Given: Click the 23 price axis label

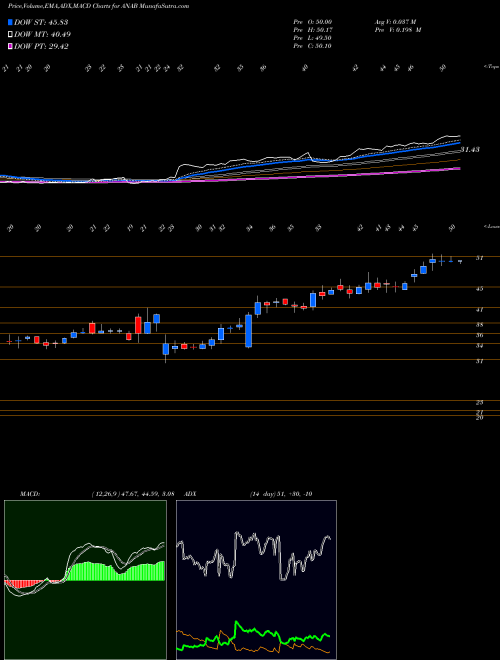Looking at the screenshot, I should [479, 402].
